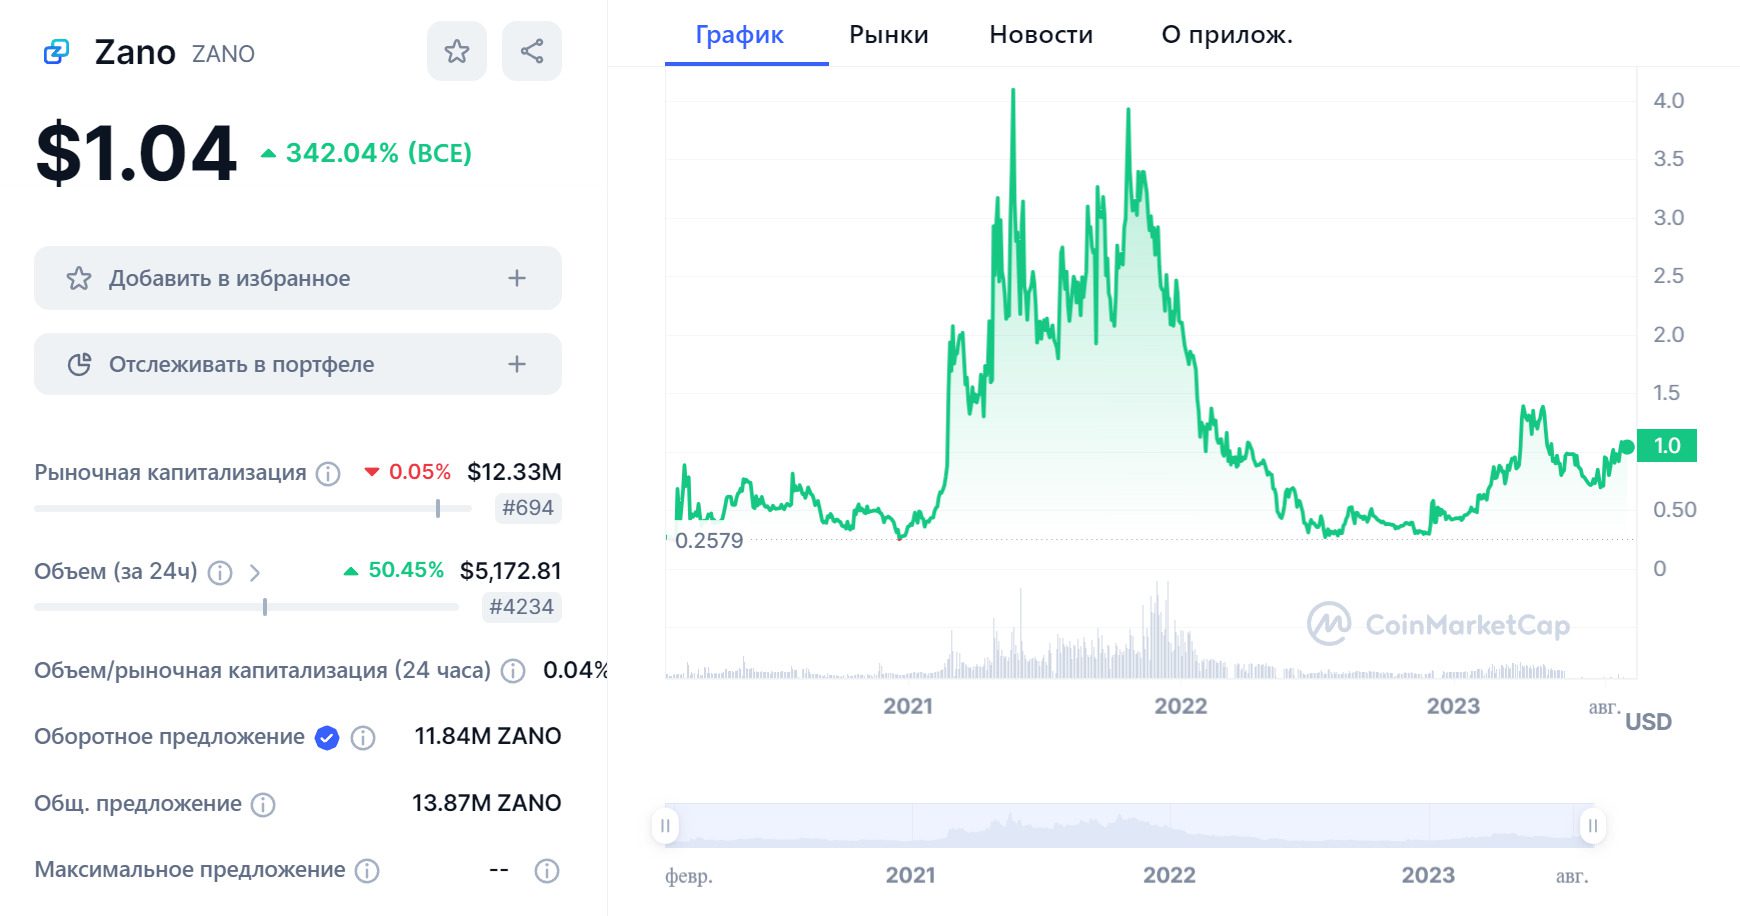
Task: Click the #694 market cap rank badge
Action: pyautogui.click(x=528, y=508)
